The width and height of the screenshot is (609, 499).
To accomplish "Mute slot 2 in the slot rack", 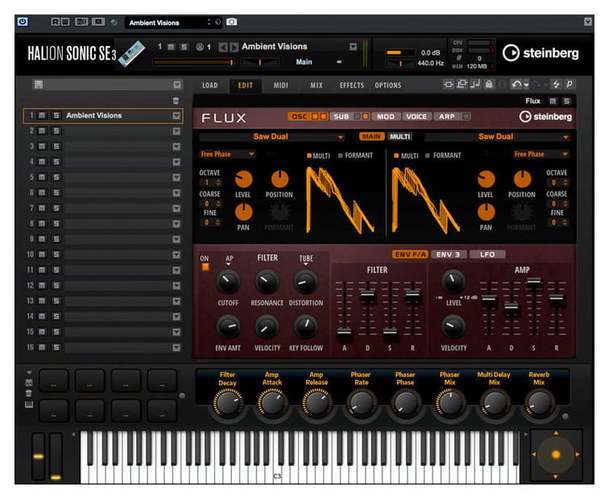I will (42, 131).
